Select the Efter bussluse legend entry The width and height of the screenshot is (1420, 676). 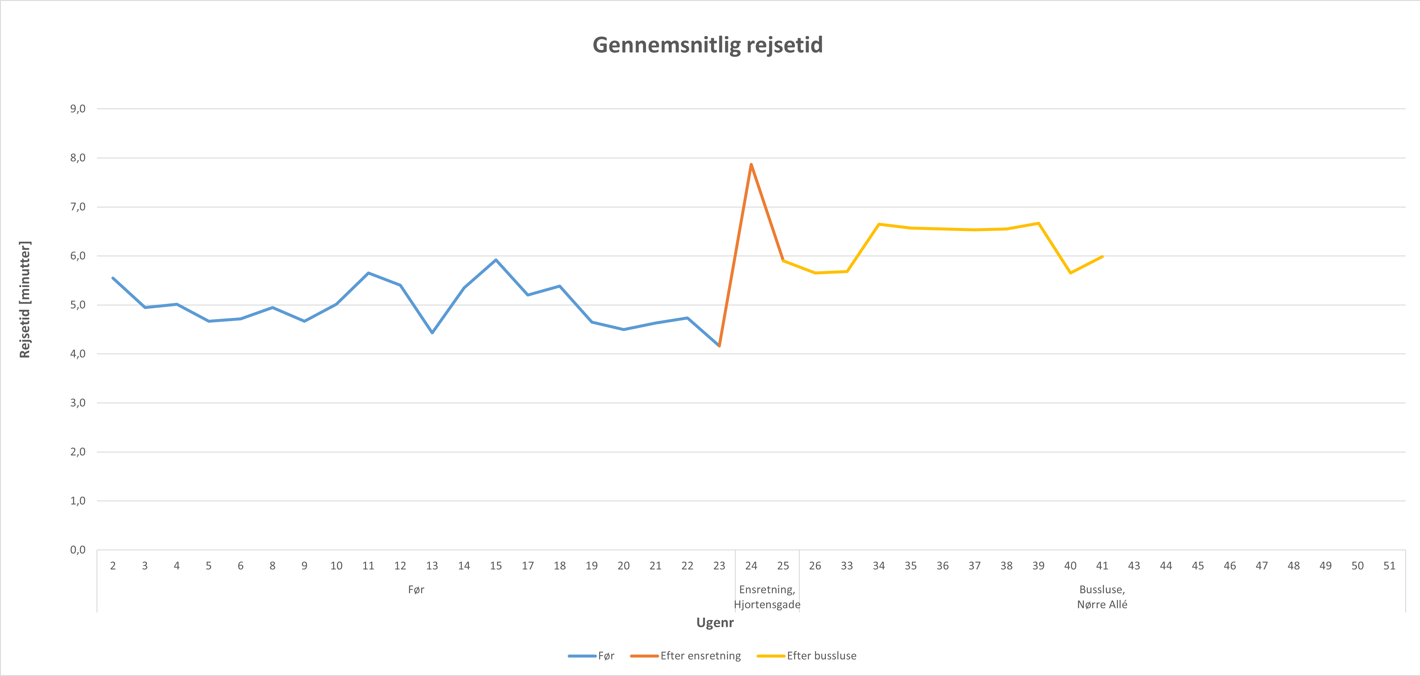821,656
